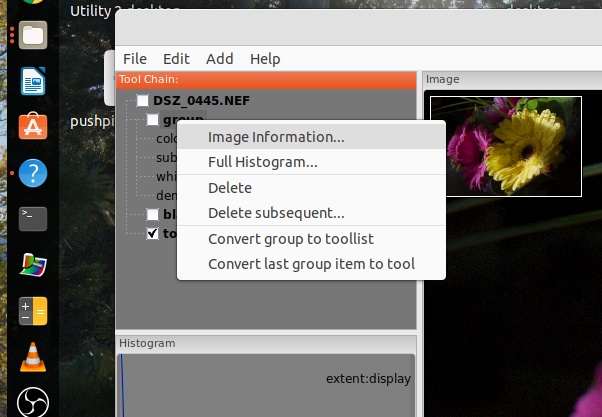The width and height of the screenshot is (602, 417).
Task: Open the File menu
Action: click(x=135, y=59)
